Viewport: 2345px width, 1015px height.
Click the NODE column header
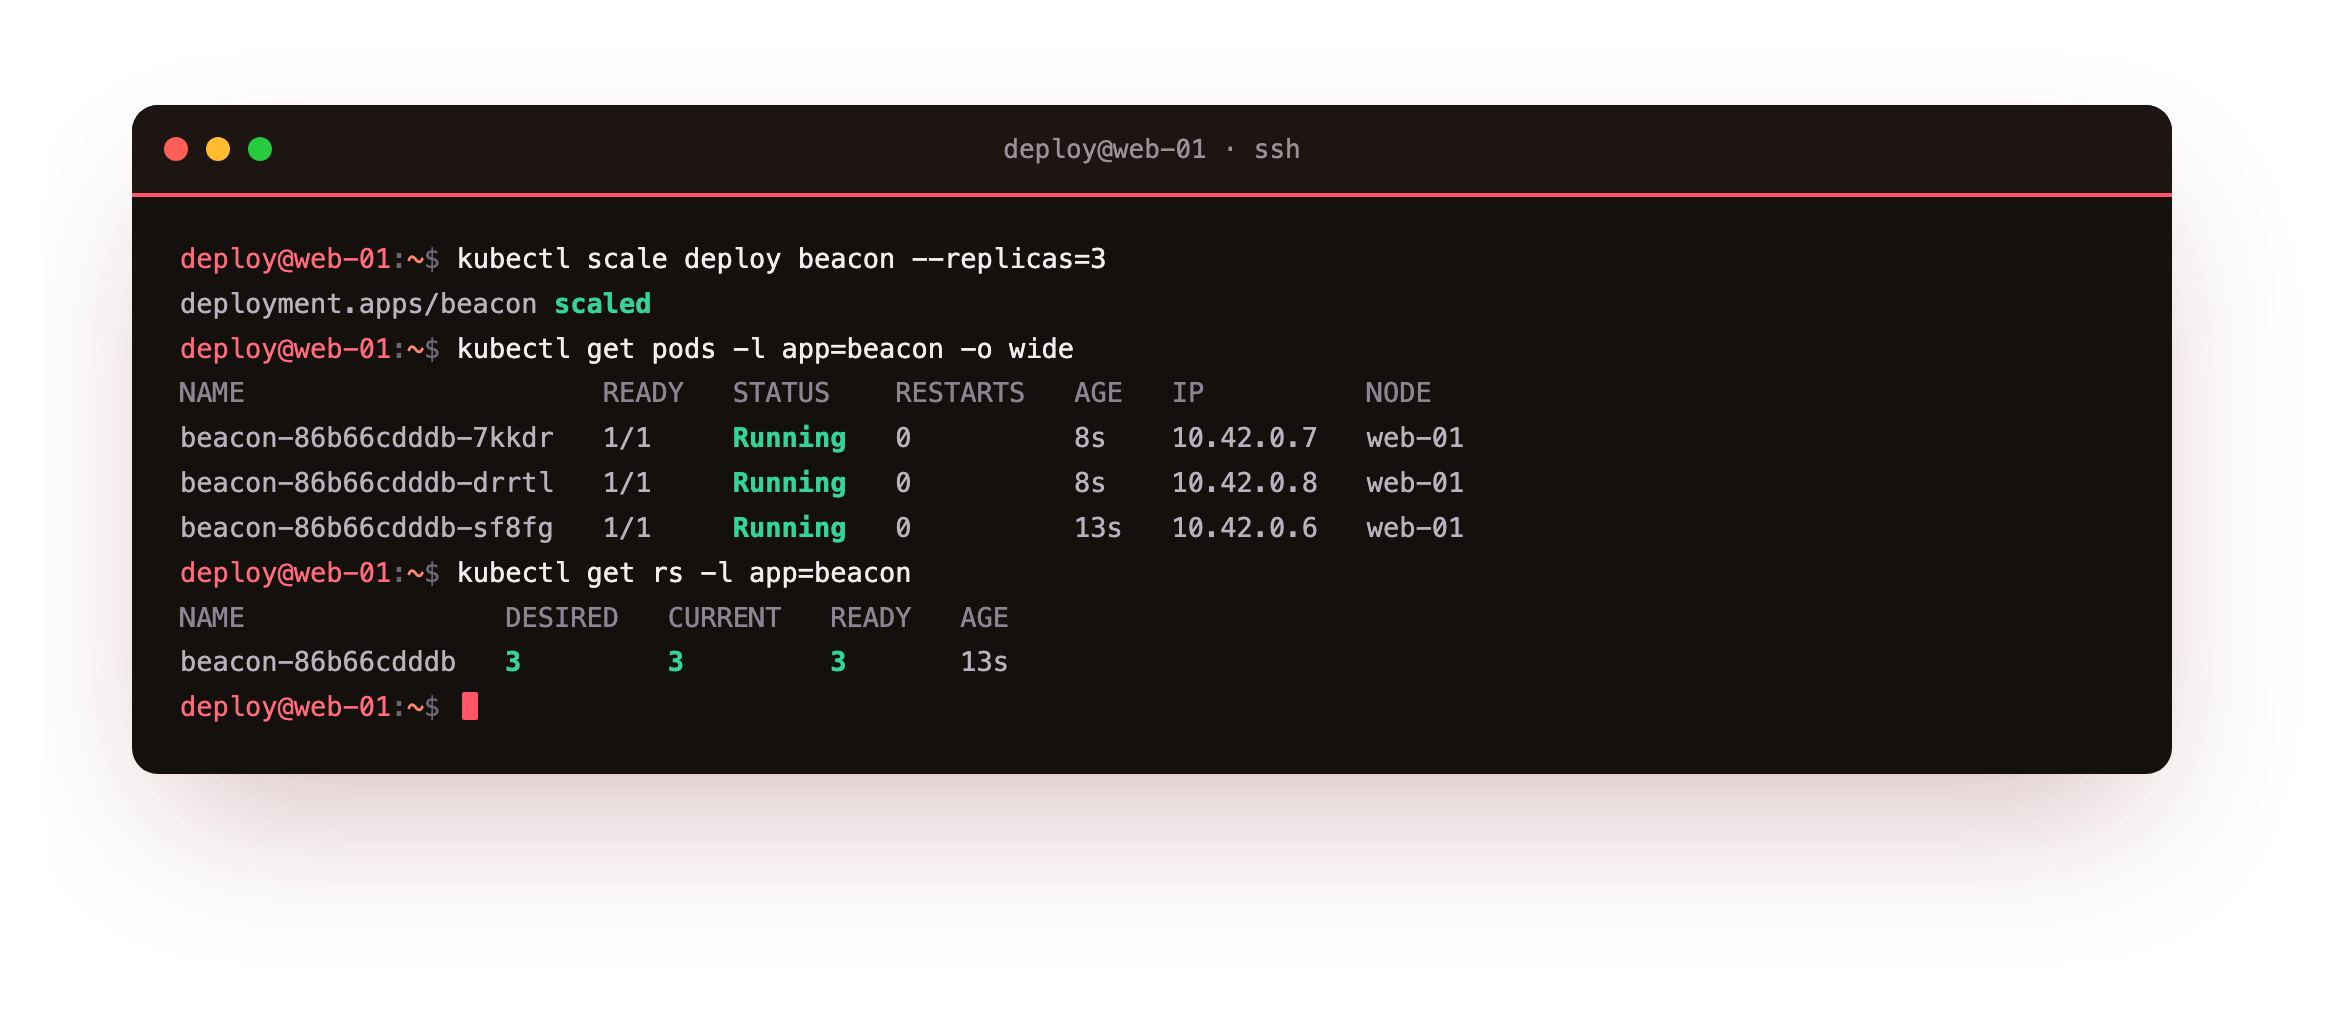point(1398,393)
